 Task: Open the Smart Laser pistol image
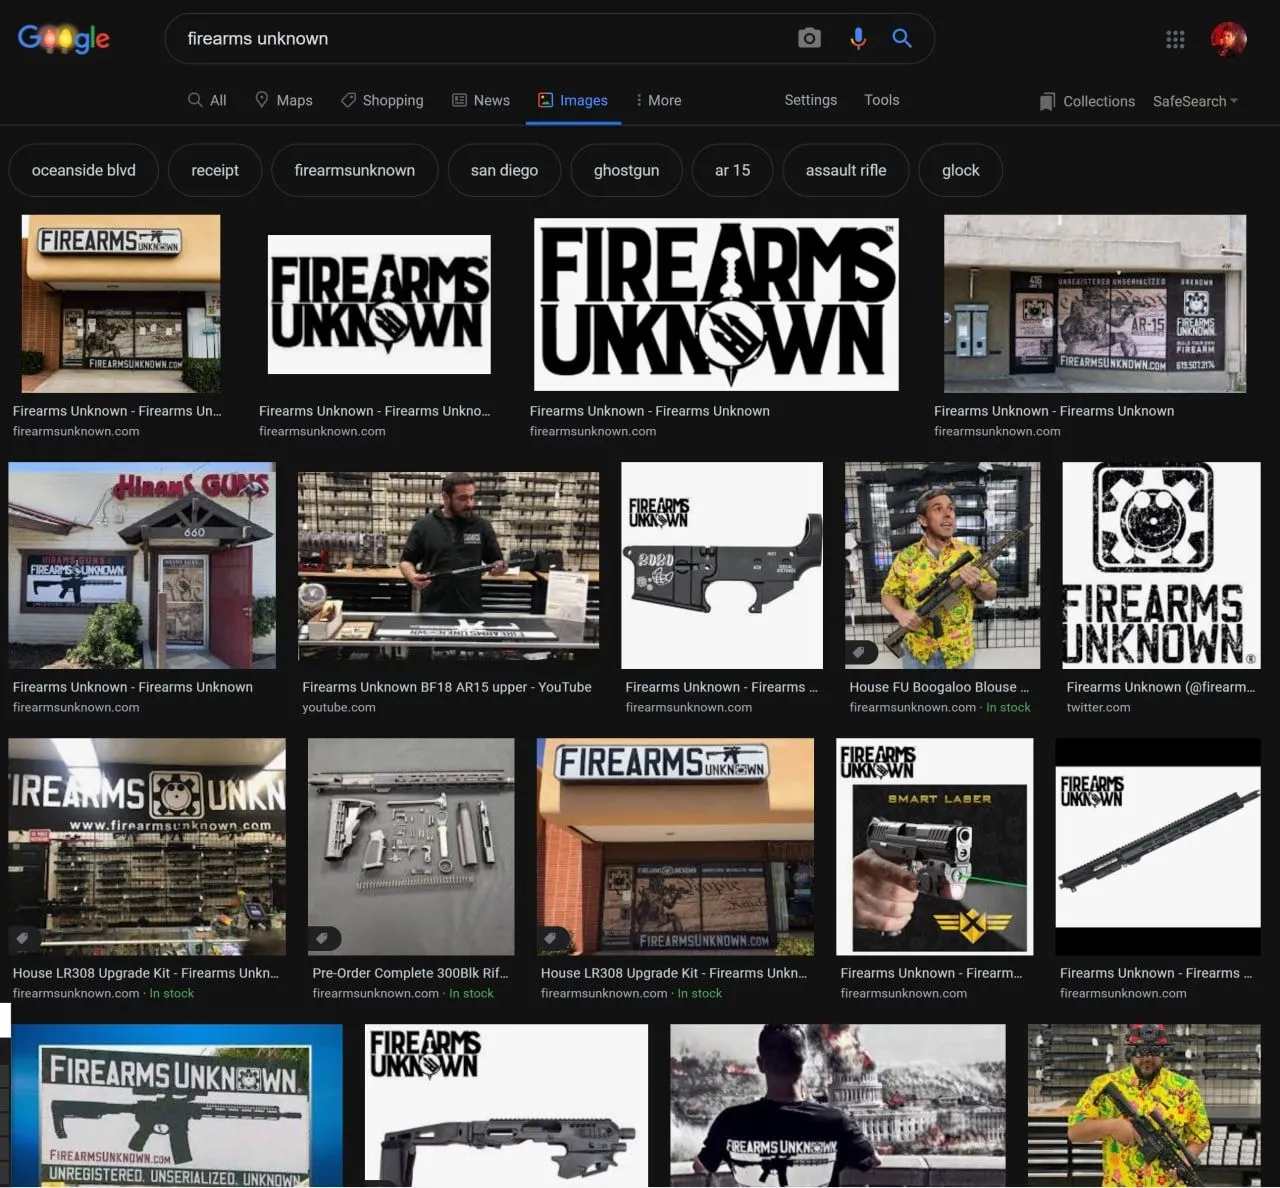(935, 846)
